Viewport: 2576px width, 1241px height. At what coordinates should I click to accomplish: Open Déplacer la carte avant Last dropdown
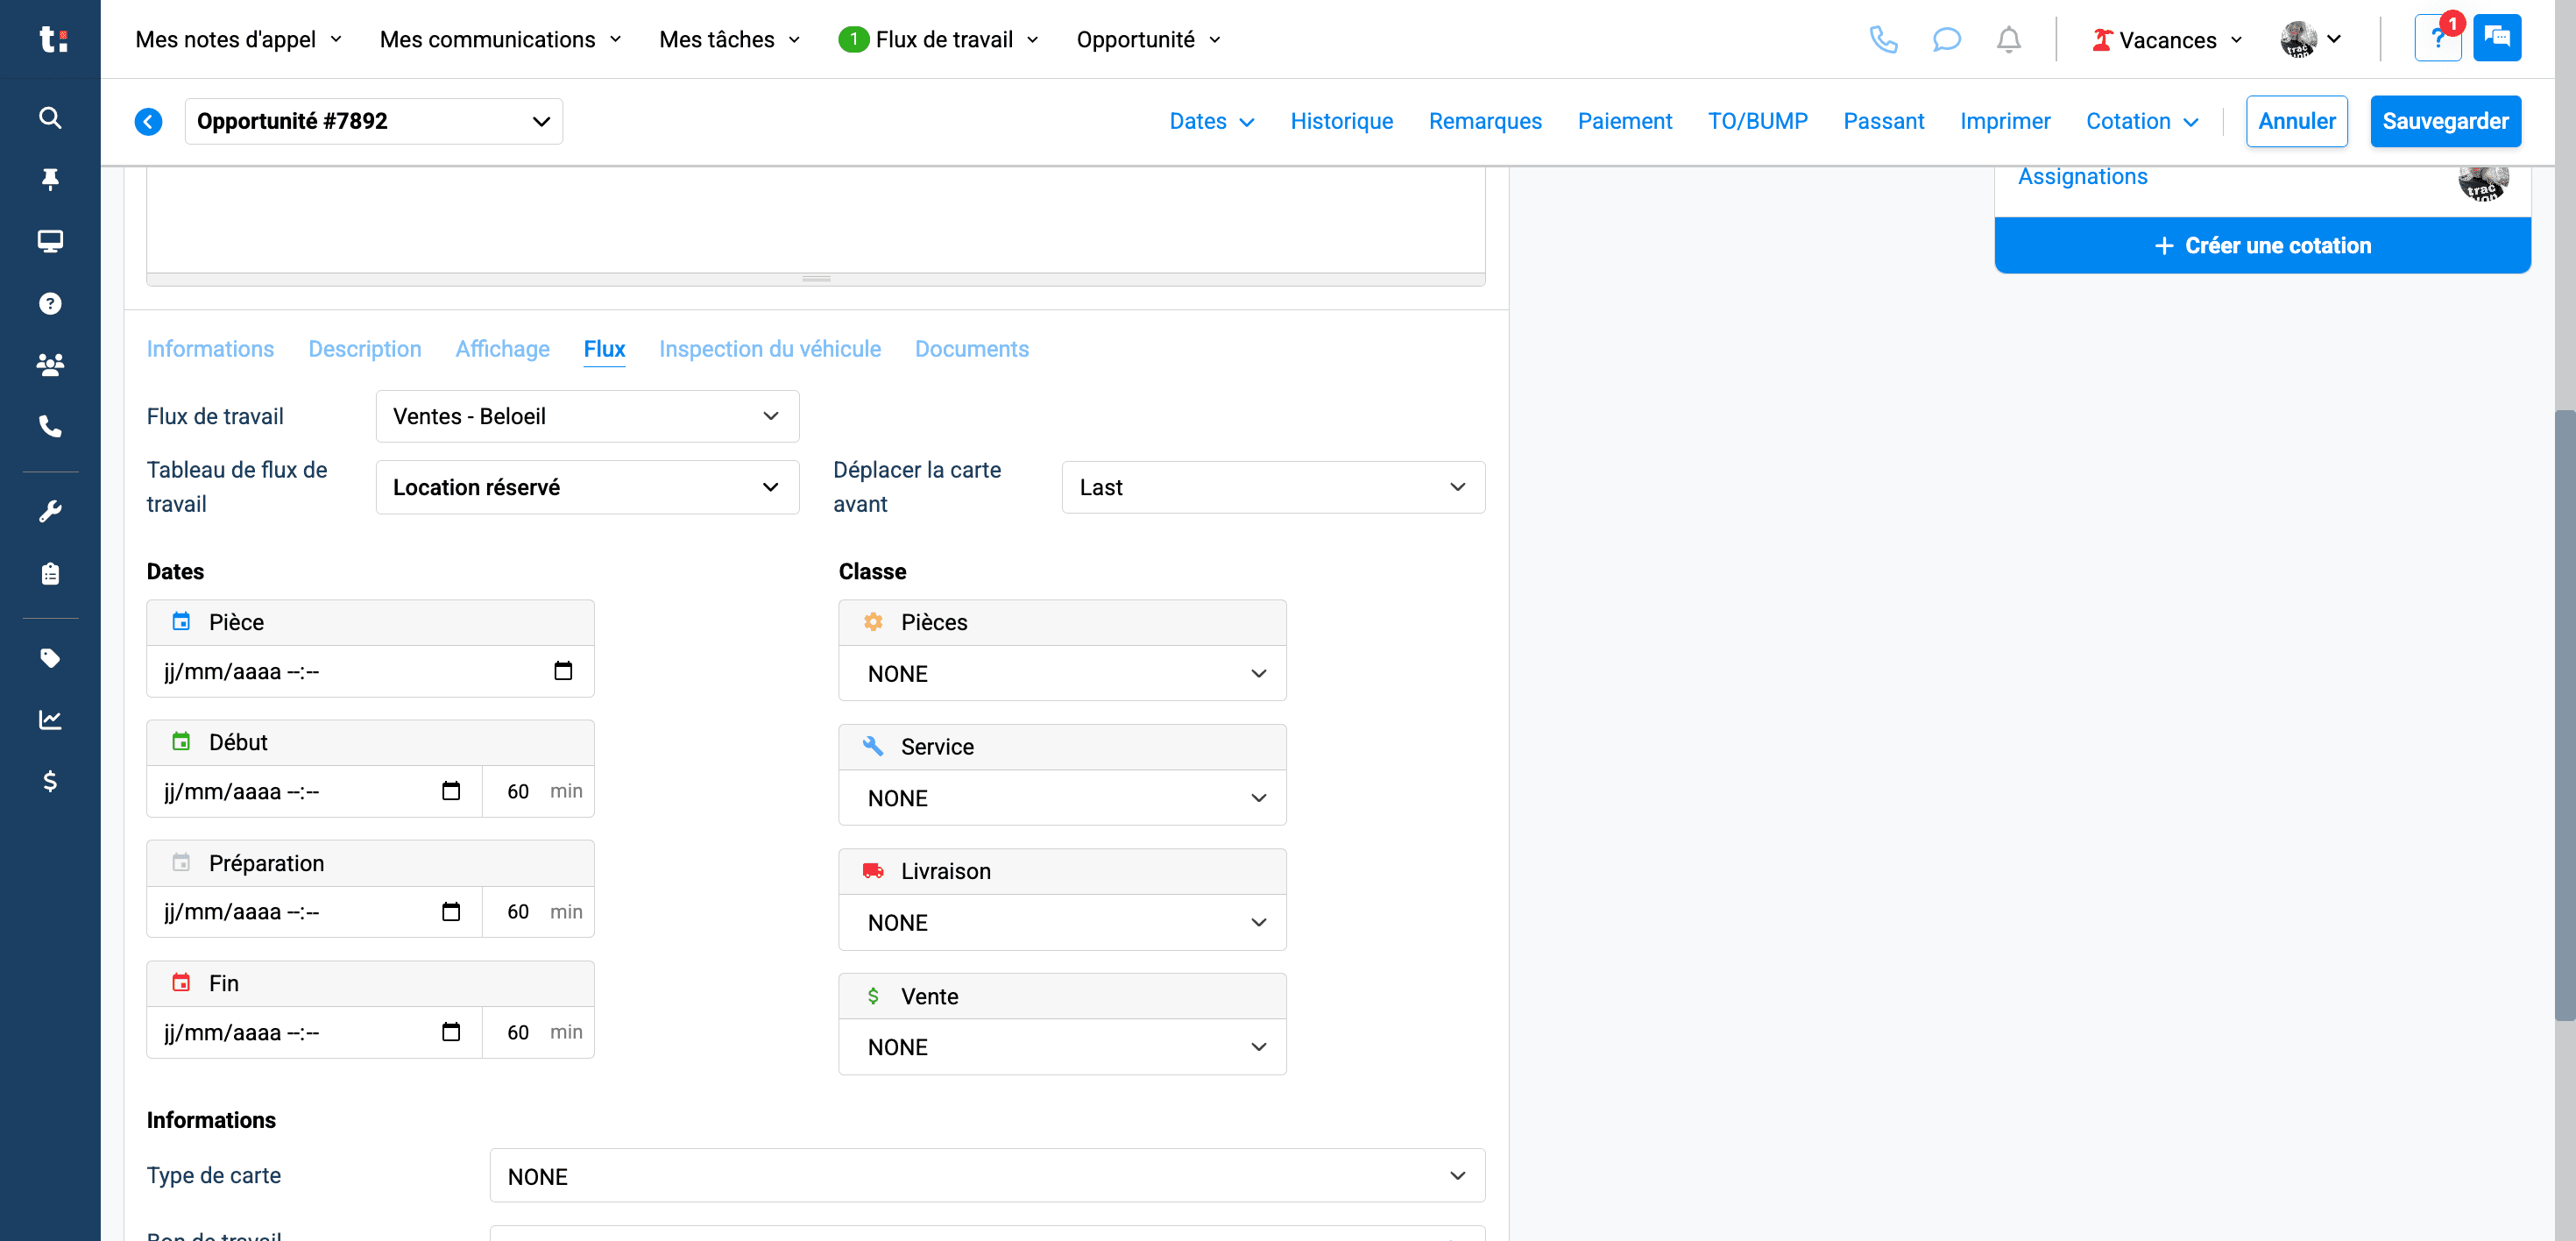(x=1273, y=487)
